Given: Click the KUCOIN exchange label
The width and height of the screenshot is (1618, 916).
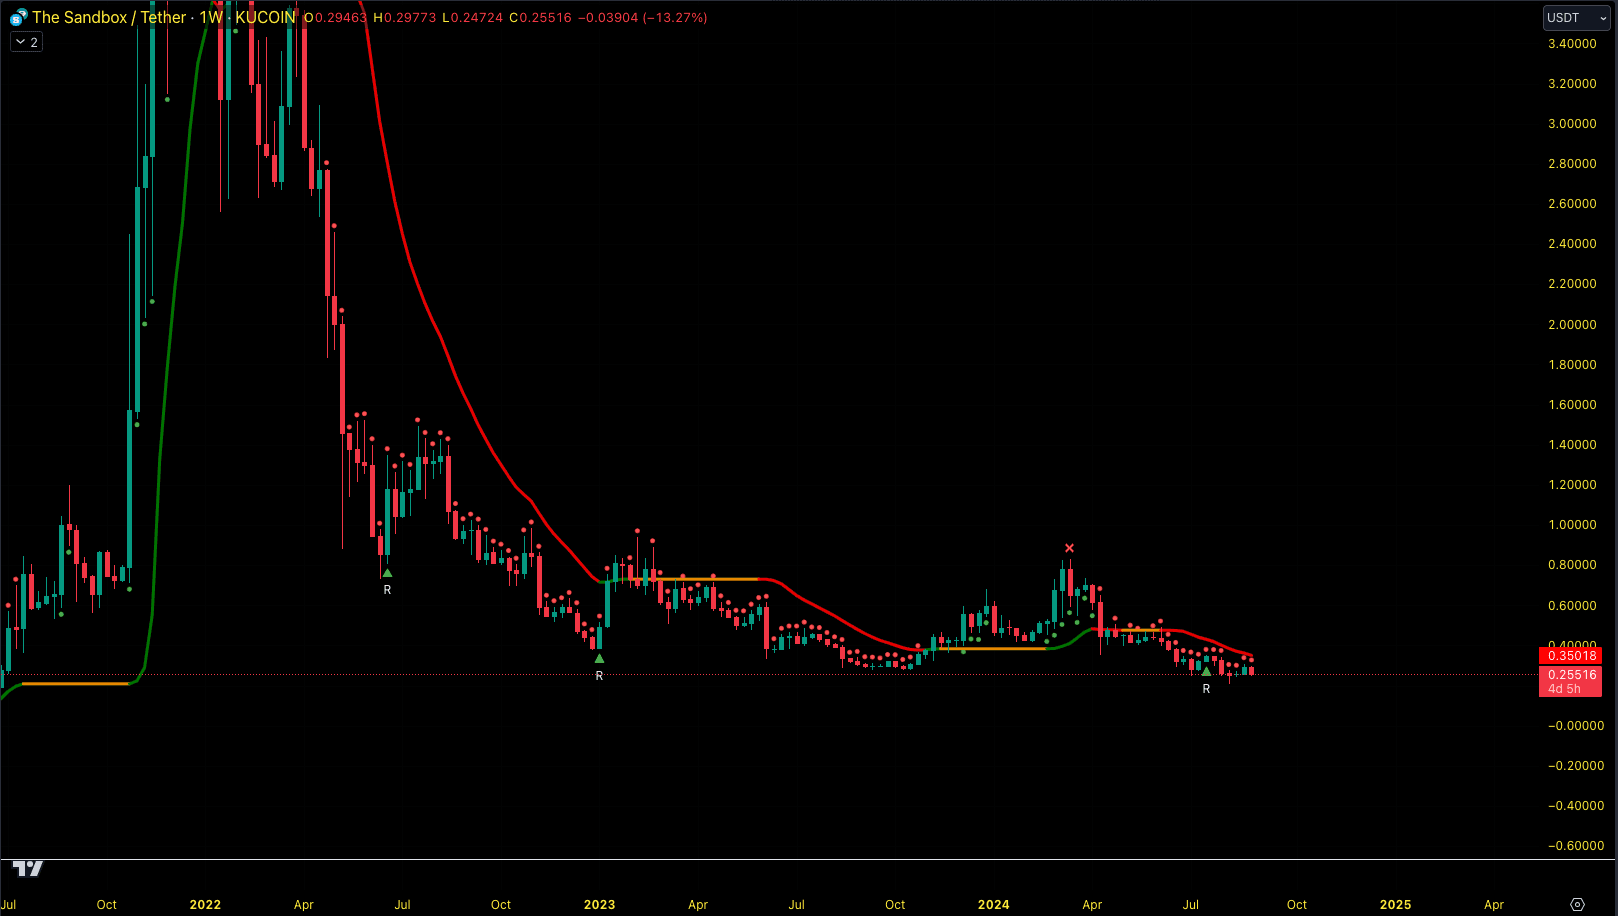Looking at the screenshot, I should 265,17.
